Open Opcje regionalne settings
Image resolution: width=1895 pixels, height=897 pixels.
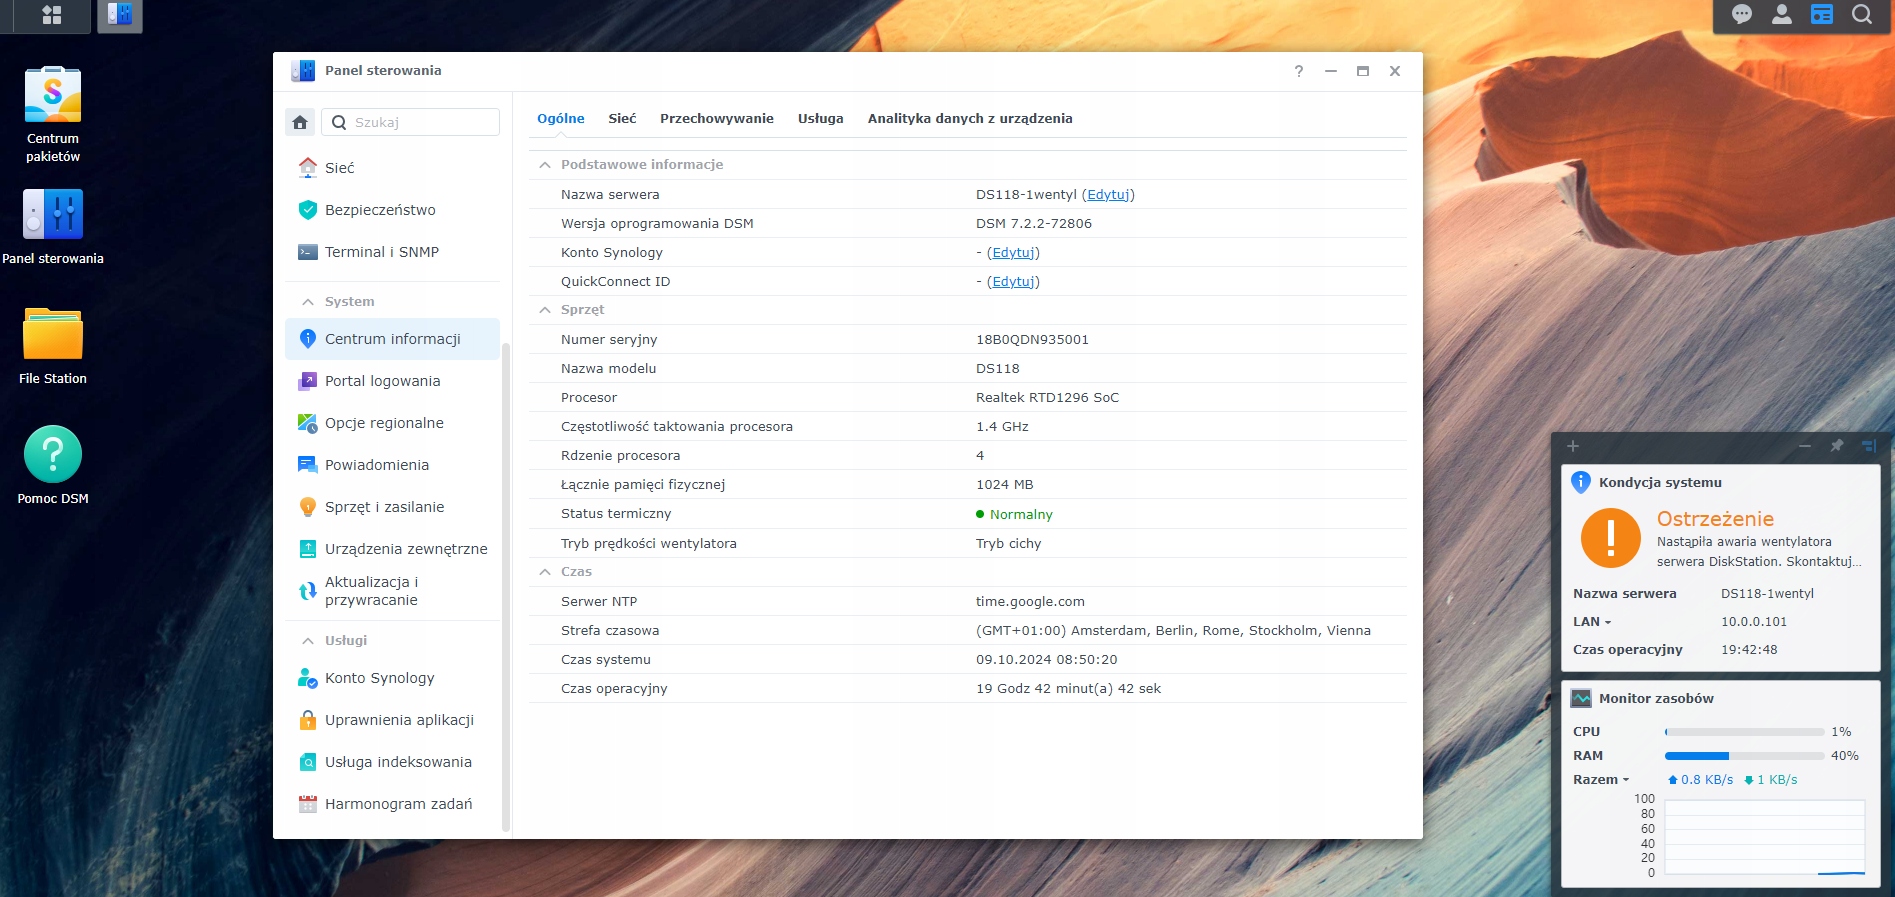[392, 423]
